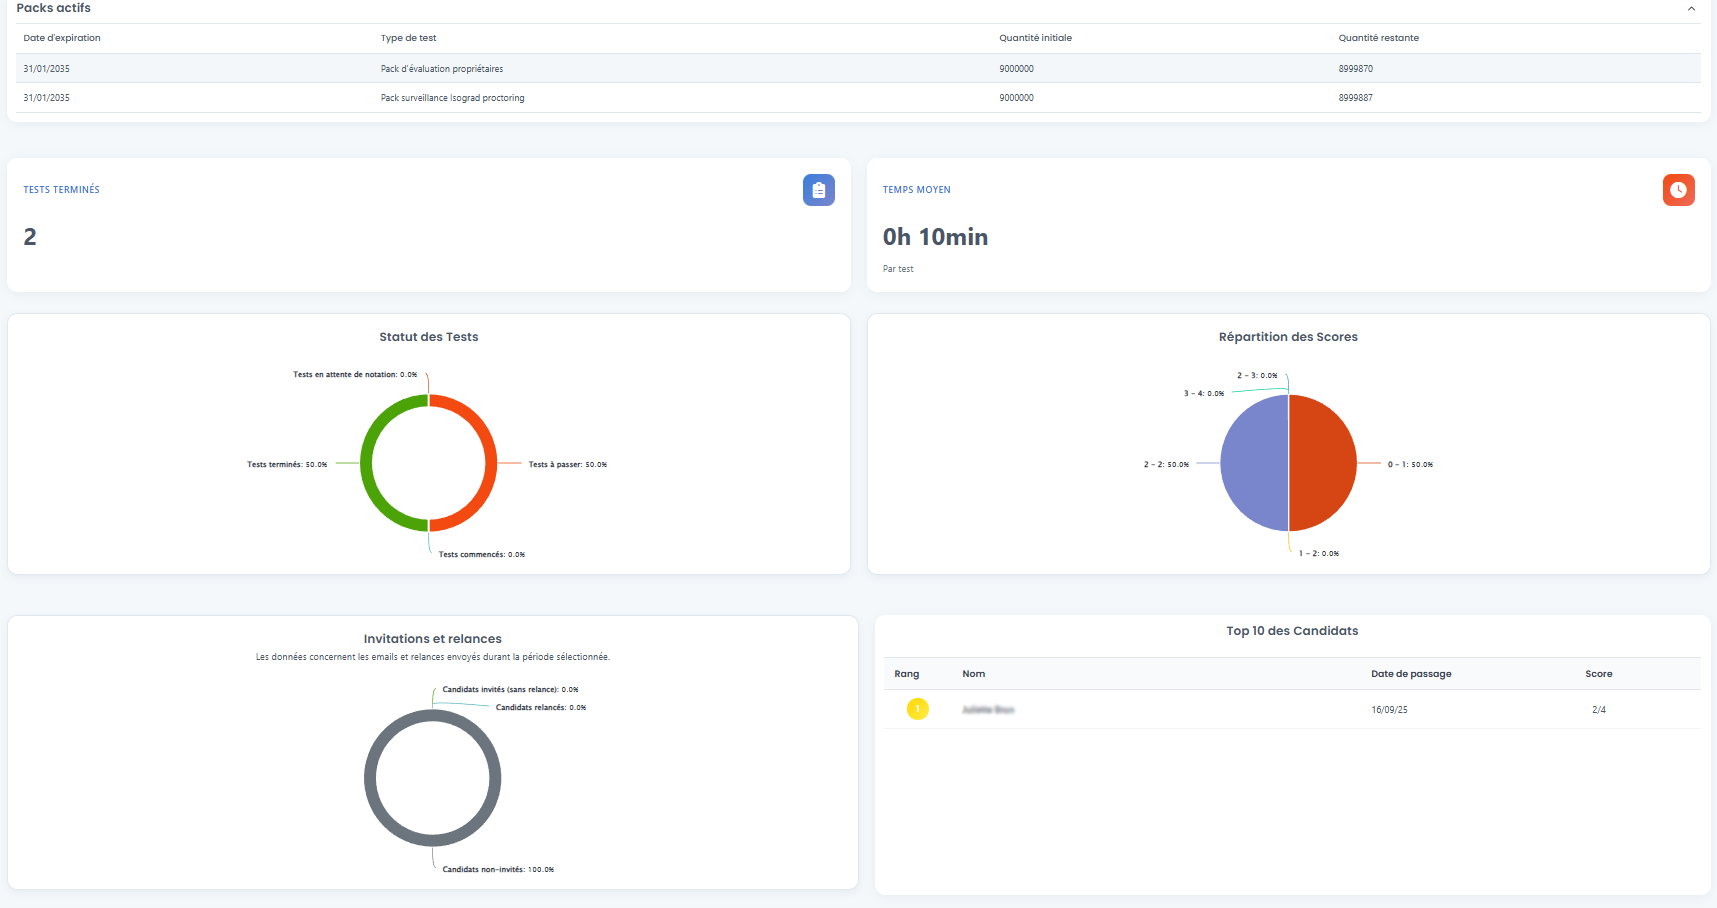The width and height of the screenshot is (1717, 908).
Task: Select the Pack surveillance Isograd proctoring row
Action: click(x=858, y=98)
